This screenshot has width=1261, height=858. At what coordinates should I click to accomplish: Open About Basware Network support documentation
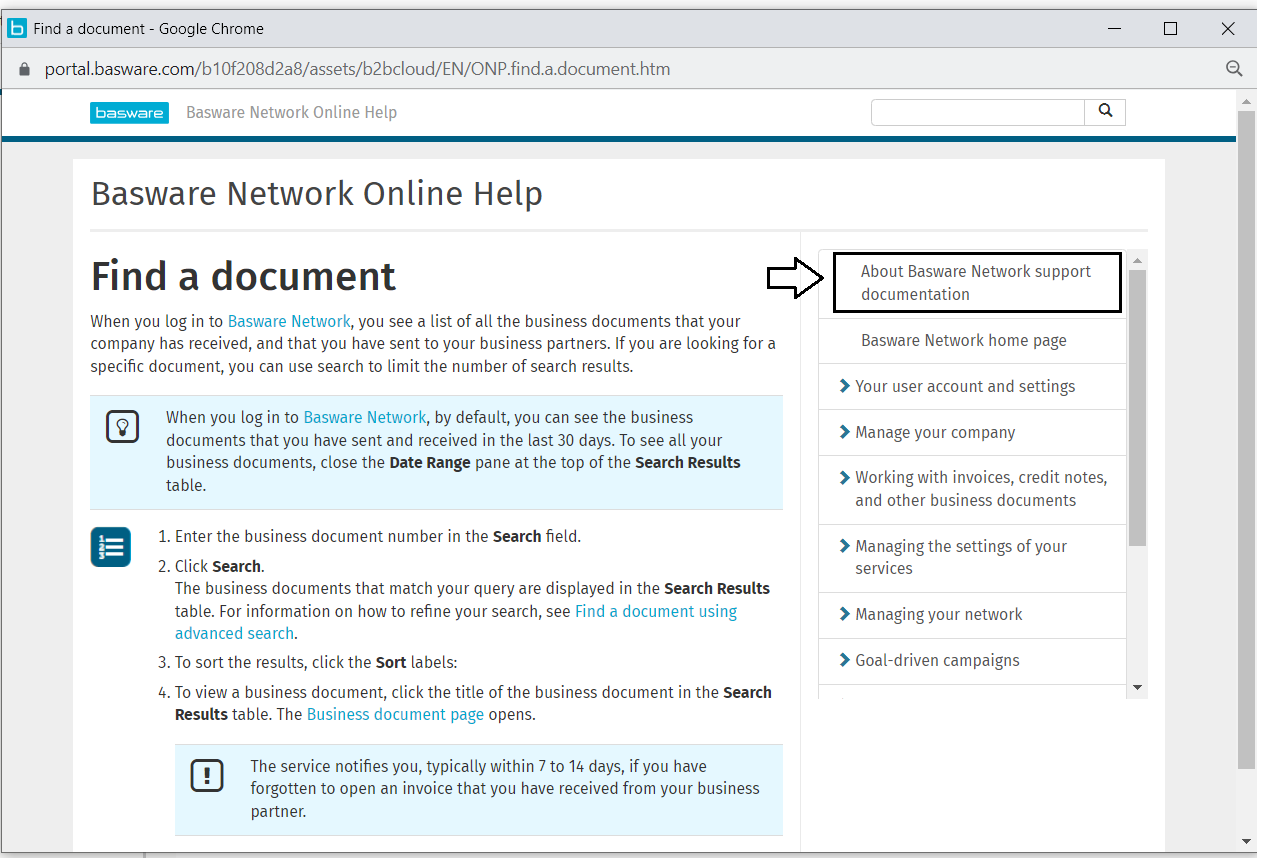(x=976, y=283)
